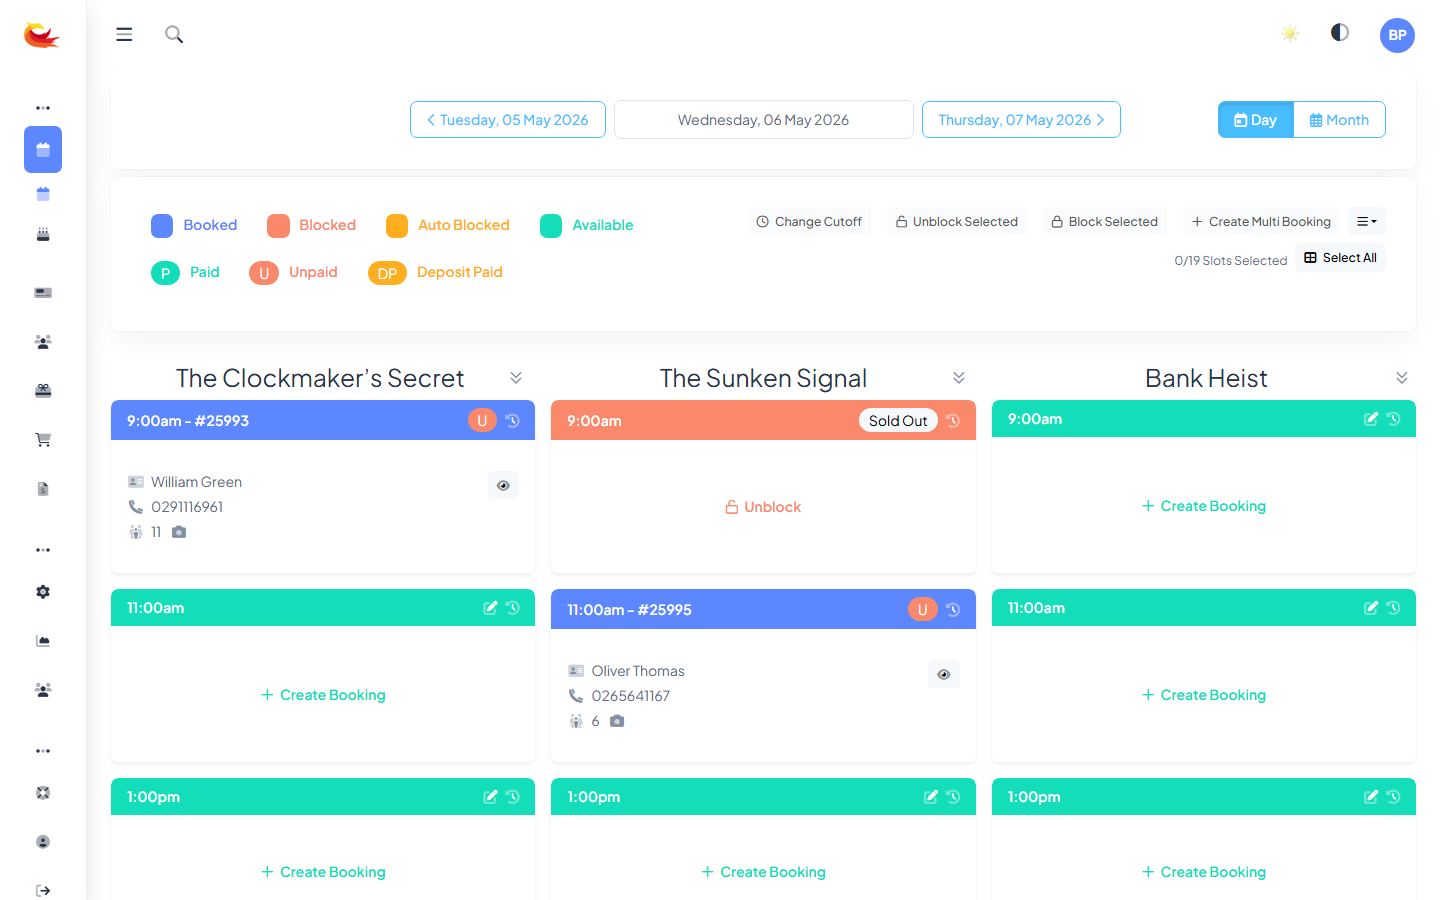Create Booking for Sunken Signal 1:00pm
Image resolution: width=1440 pixels, height=900 pixels.
(763, 872)
